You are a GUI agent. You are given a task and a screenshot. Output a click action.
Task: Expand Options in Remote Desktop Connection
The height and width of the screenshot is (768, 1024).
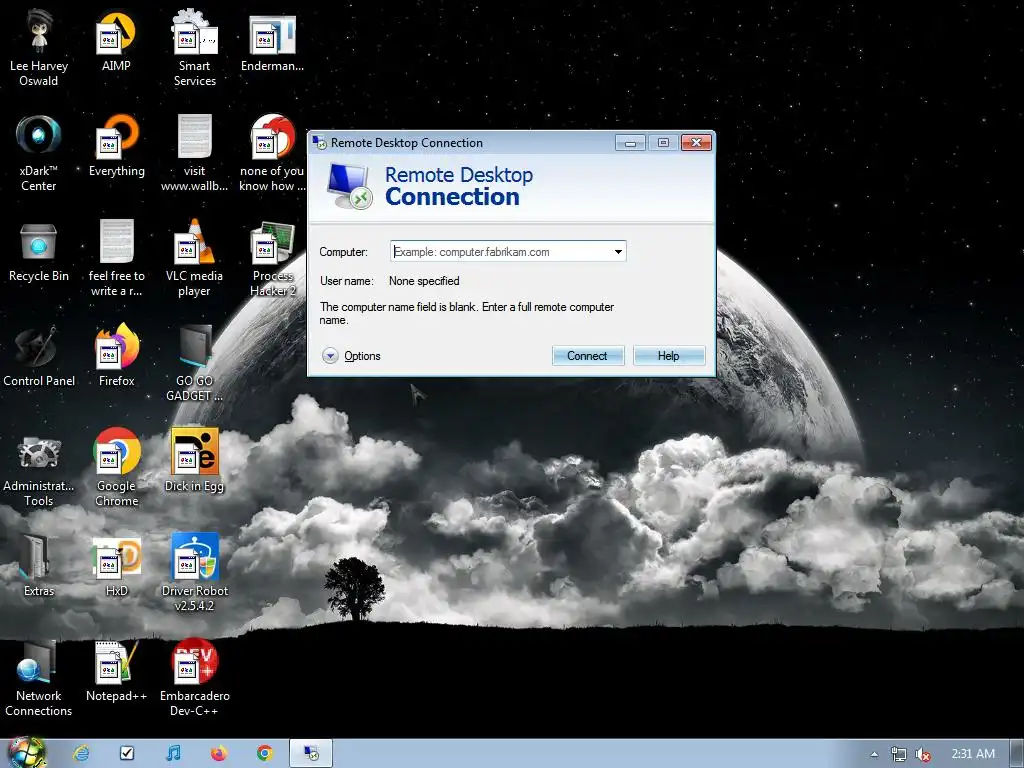[x=351, y=356]
